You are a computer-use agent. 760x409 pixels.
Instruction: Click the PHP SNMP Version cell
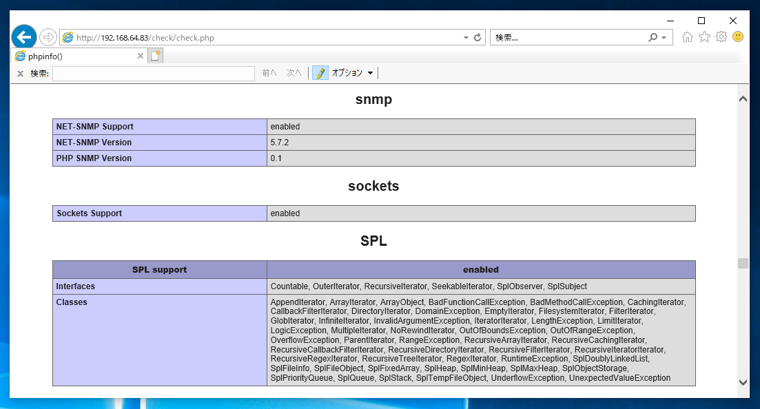159,158
